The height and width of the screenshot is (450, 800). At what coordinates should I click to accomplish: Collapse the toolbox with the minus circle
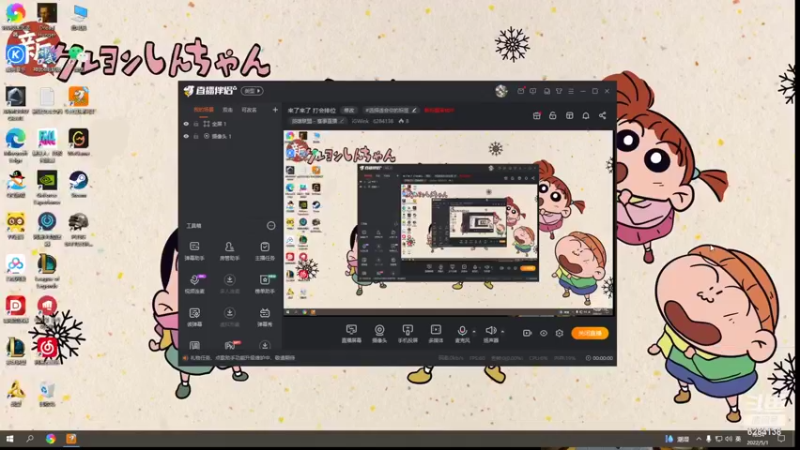[x=271, y=226]
